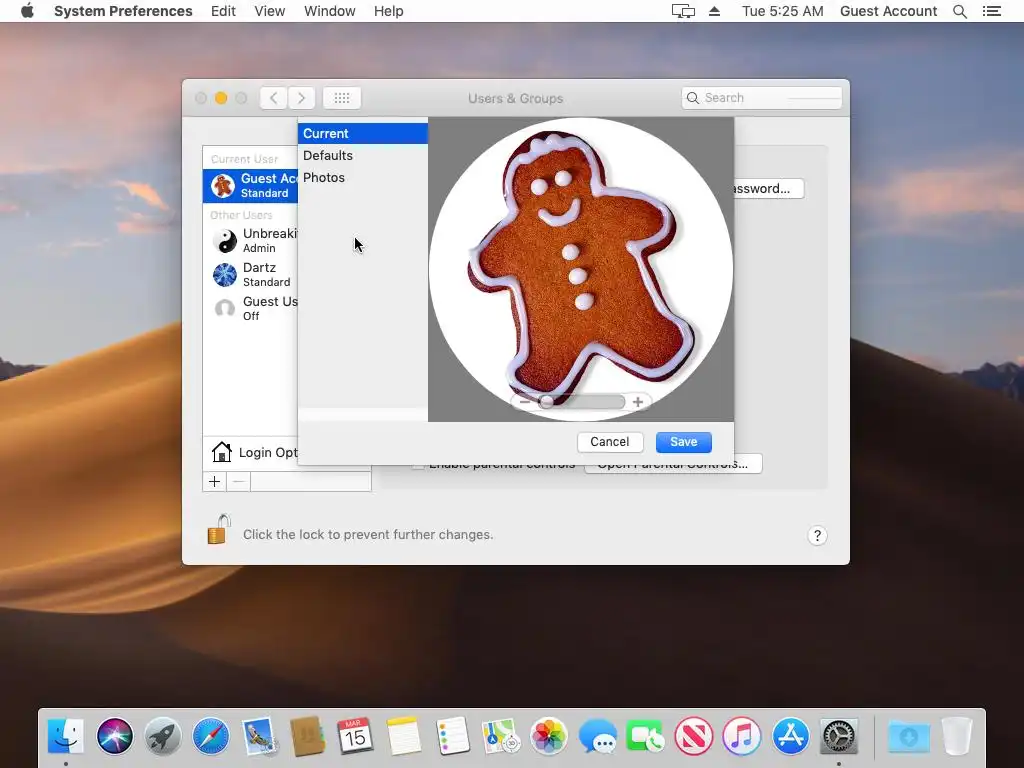Screen dimensions: 1024x768
Task: Open Finder from the Dock
Action: coord(66,736)
